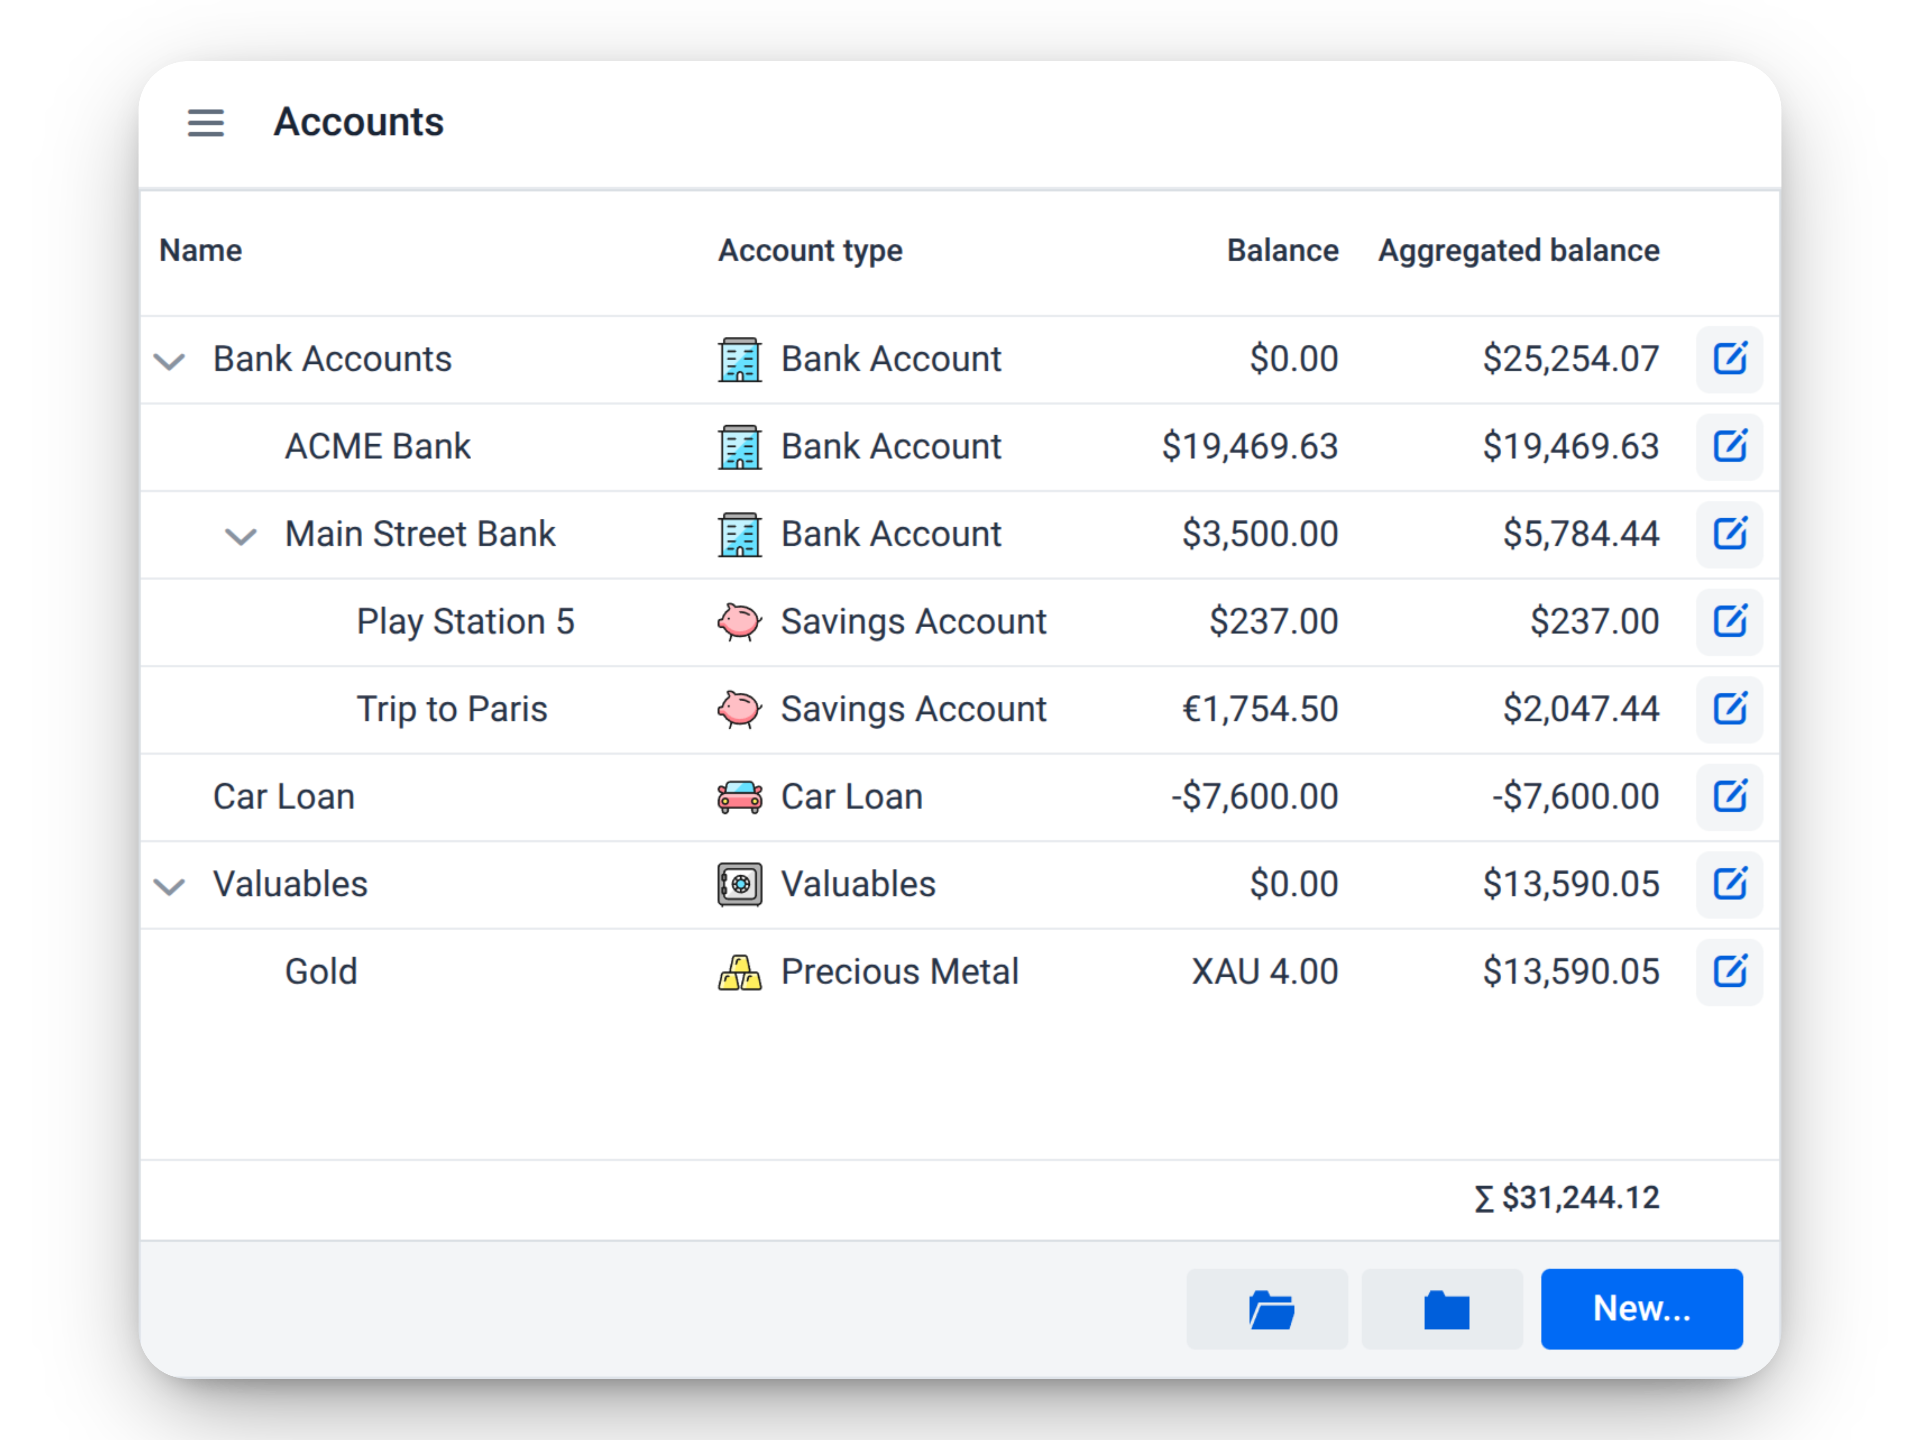Screen dimensions: 1920x1440
Task: Collapse the Main Street Bank subtree
Action: click(x=241, y=537)
